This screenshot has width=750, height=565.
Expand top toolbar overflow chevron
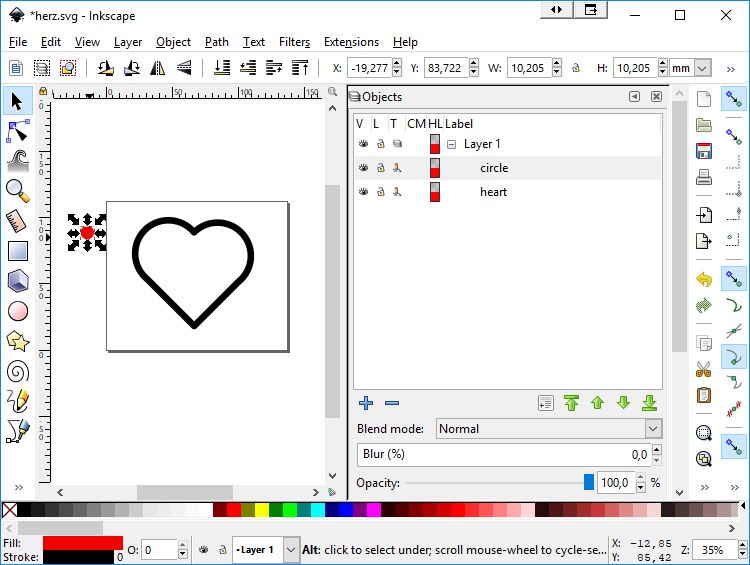point(730,69)
